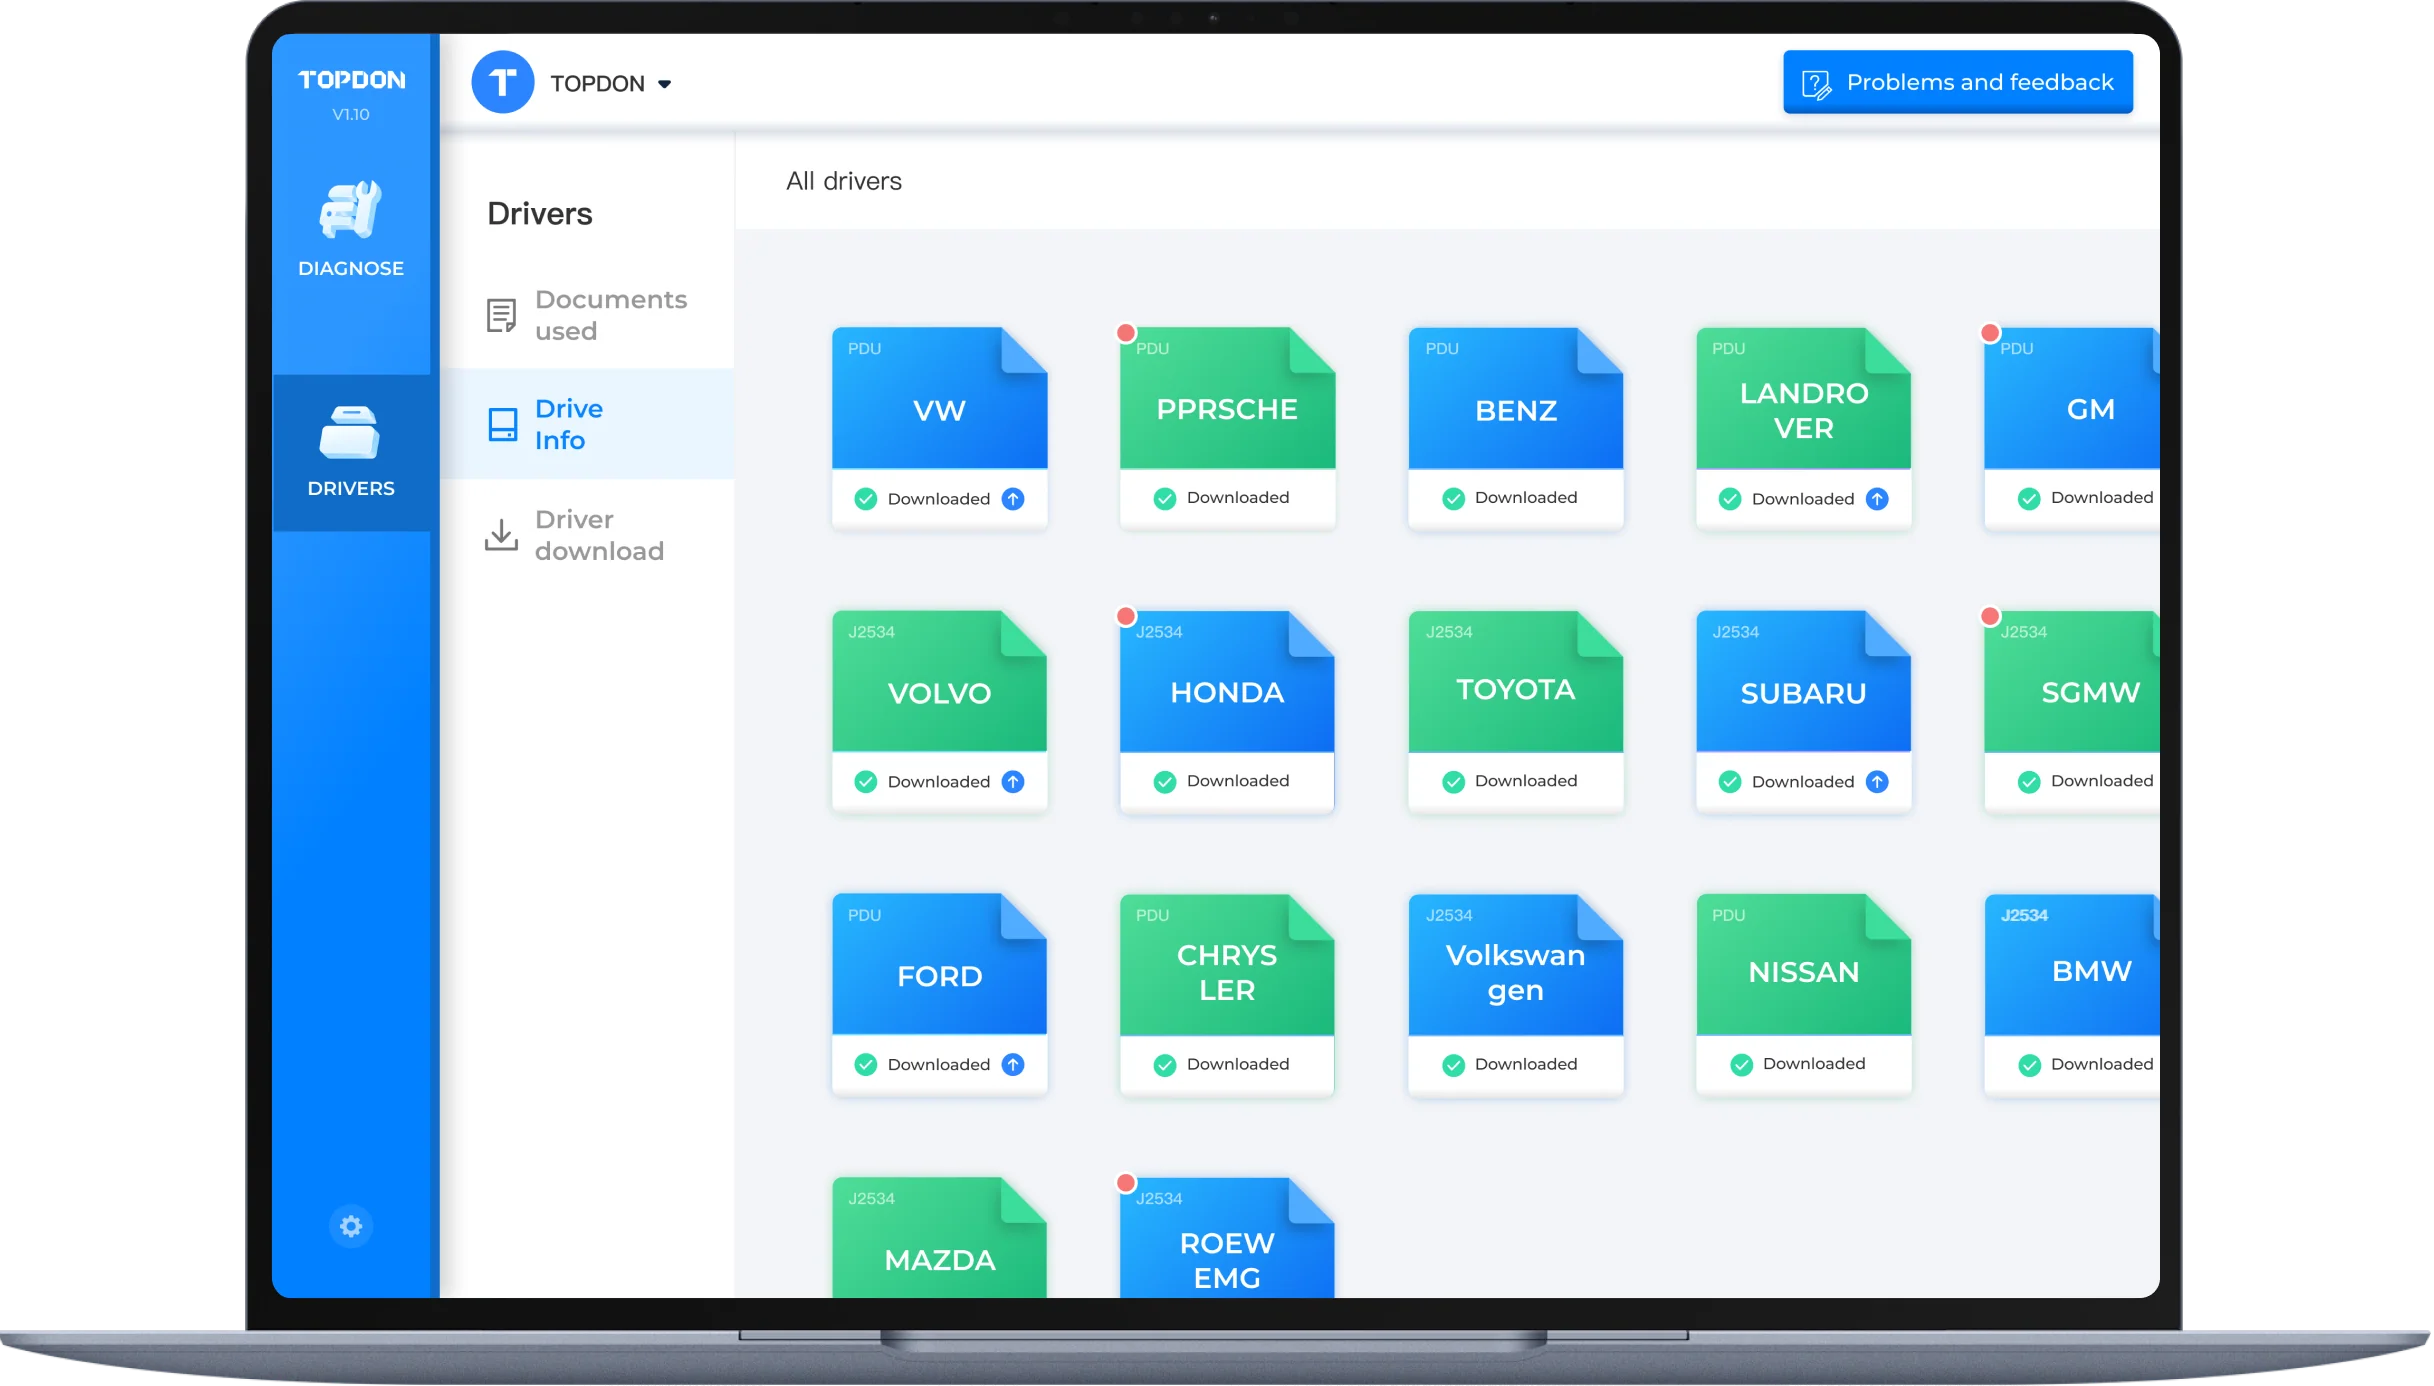Screen dimensions: 2434x1386
Task: Click the 'Drivers' panel title
Action: [x=540, y=214]
